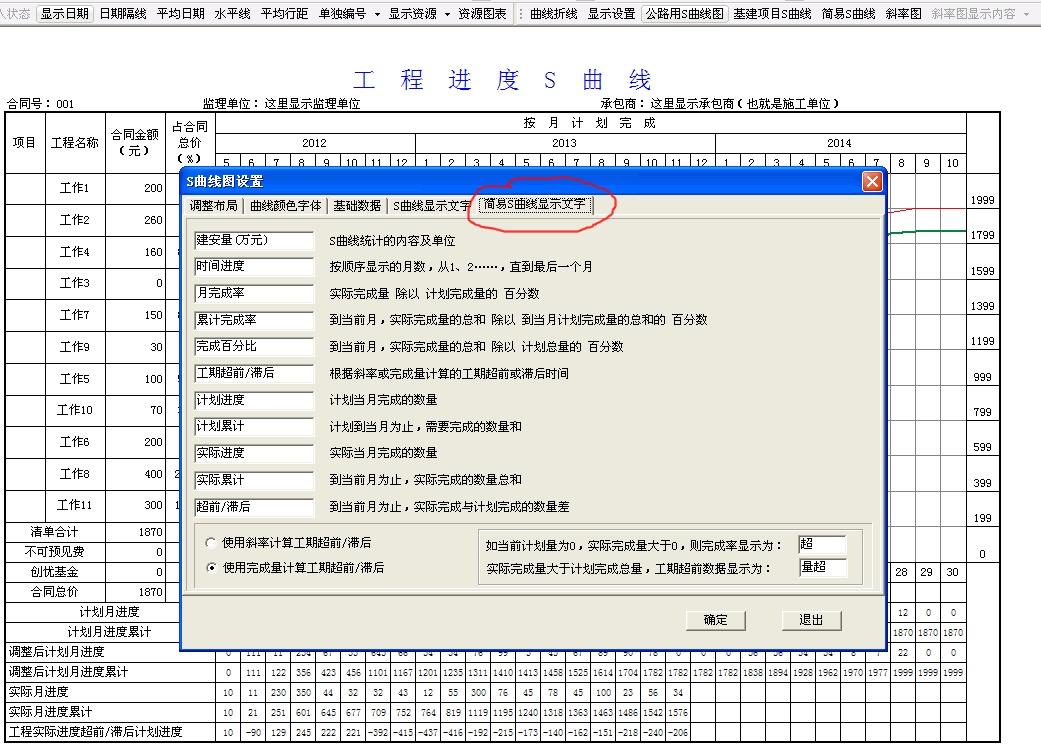This screenshot has width=1041, height=751.
Task: Click the 退出 button
Action: tap(811, 620)
